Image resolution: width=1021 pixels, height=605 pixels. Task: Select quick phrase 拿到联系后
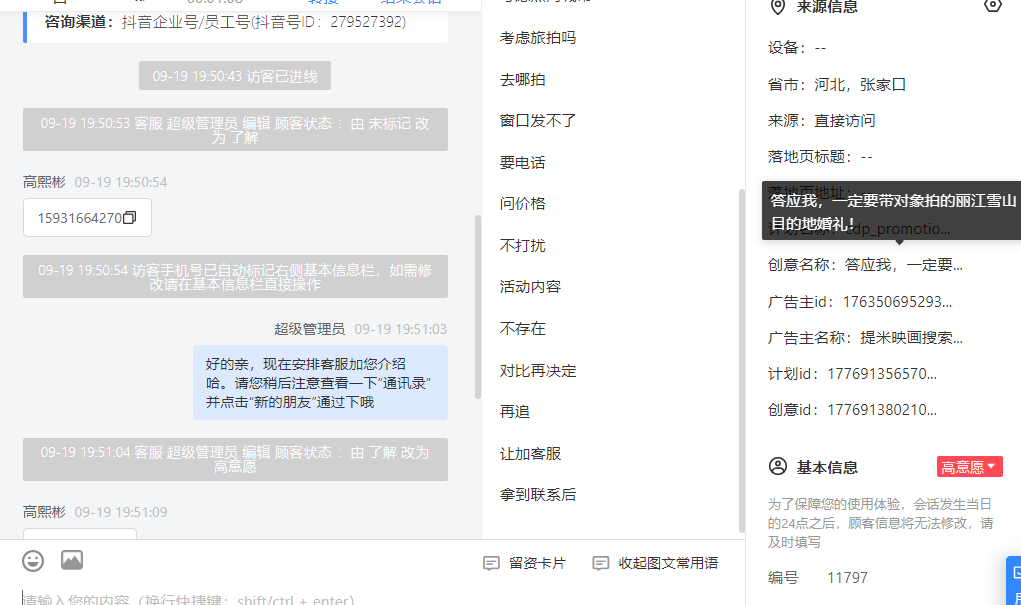click(538, 495)
